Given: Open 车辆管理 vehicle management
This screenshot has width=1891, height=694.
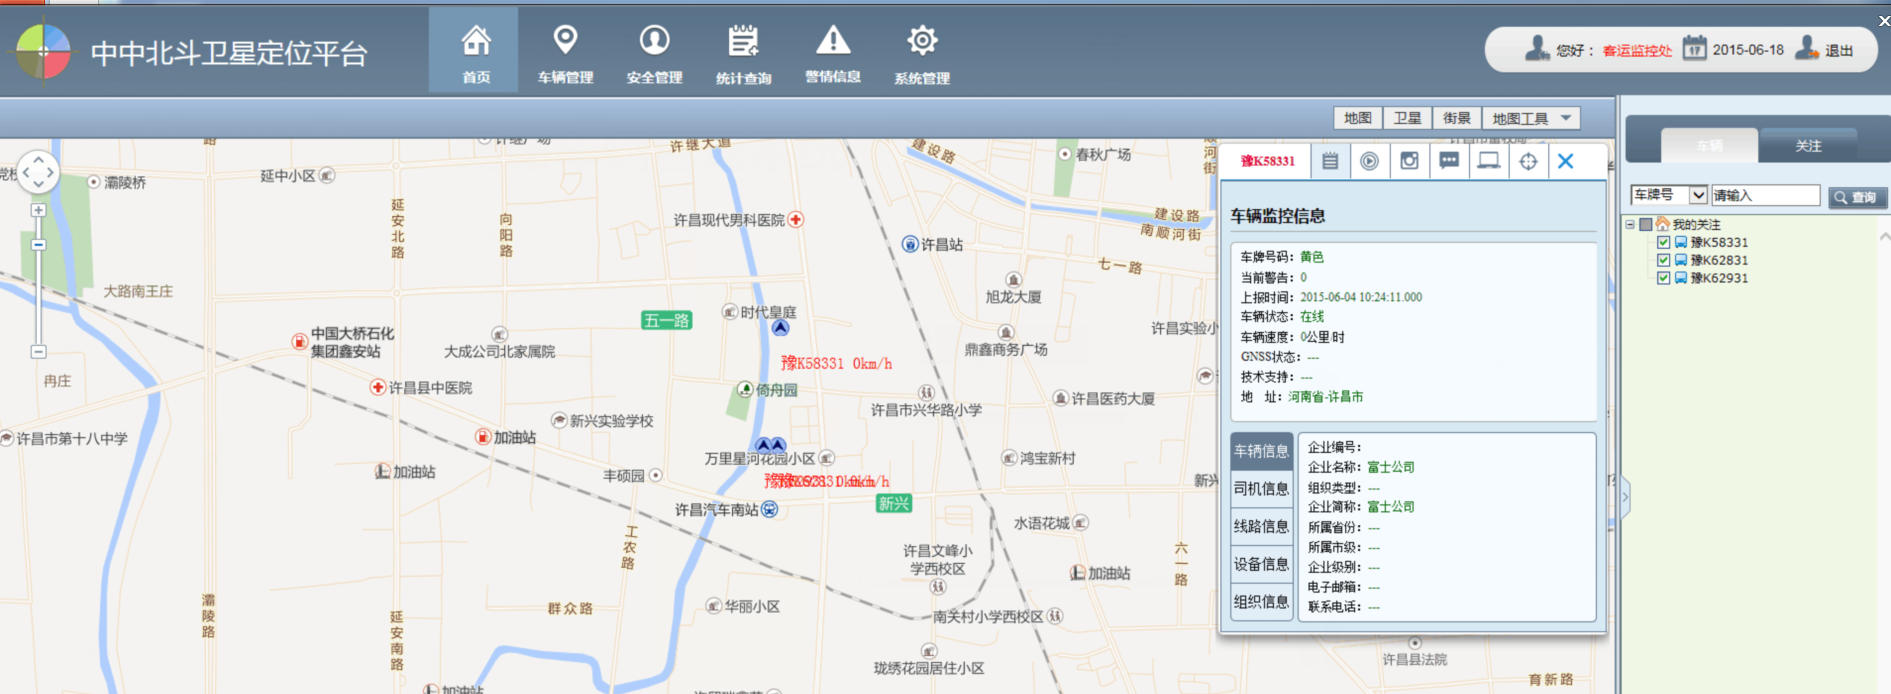Looking at the screenshot, I should 565,52.
